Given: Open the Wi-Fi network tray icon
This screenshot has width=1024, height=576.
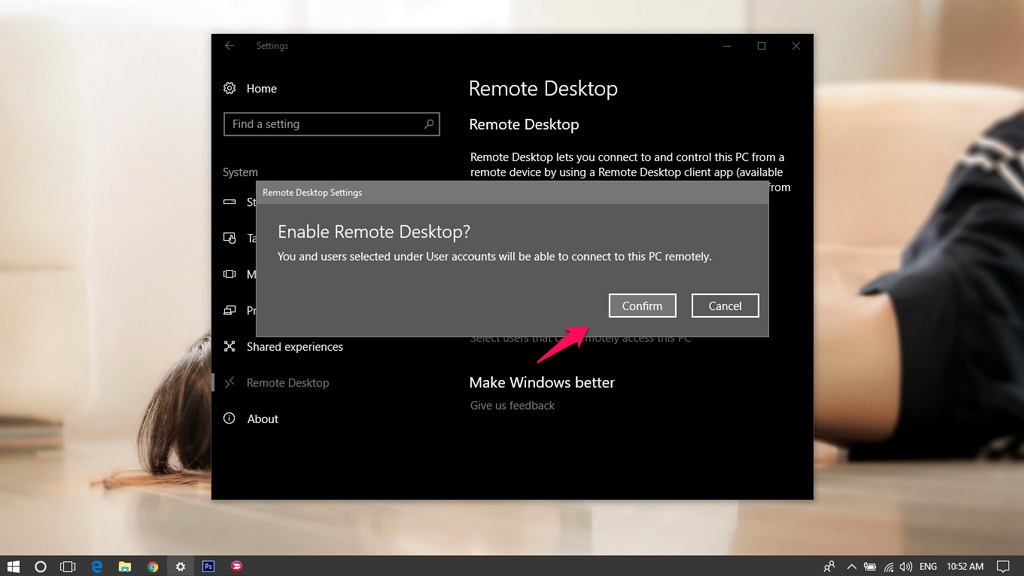Looking at the screenshot, I should tap(889, 566).
